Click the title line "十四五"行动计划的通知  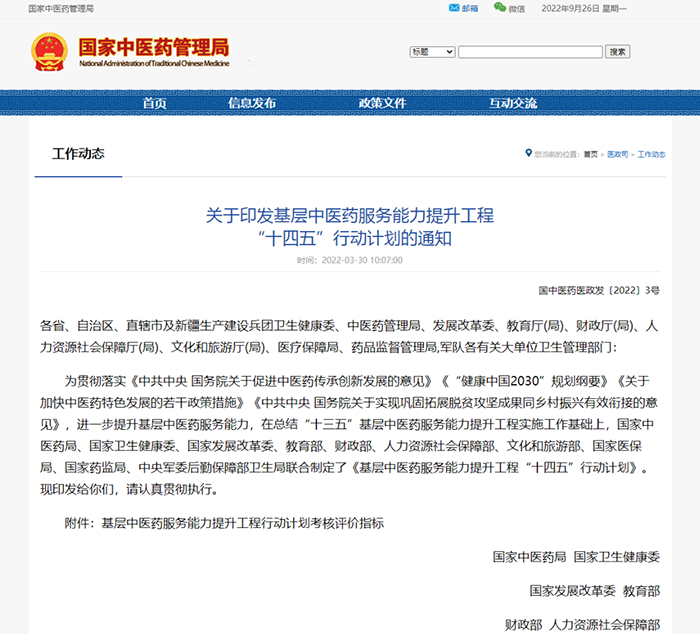pyautogui.click(x=354, y=238)
